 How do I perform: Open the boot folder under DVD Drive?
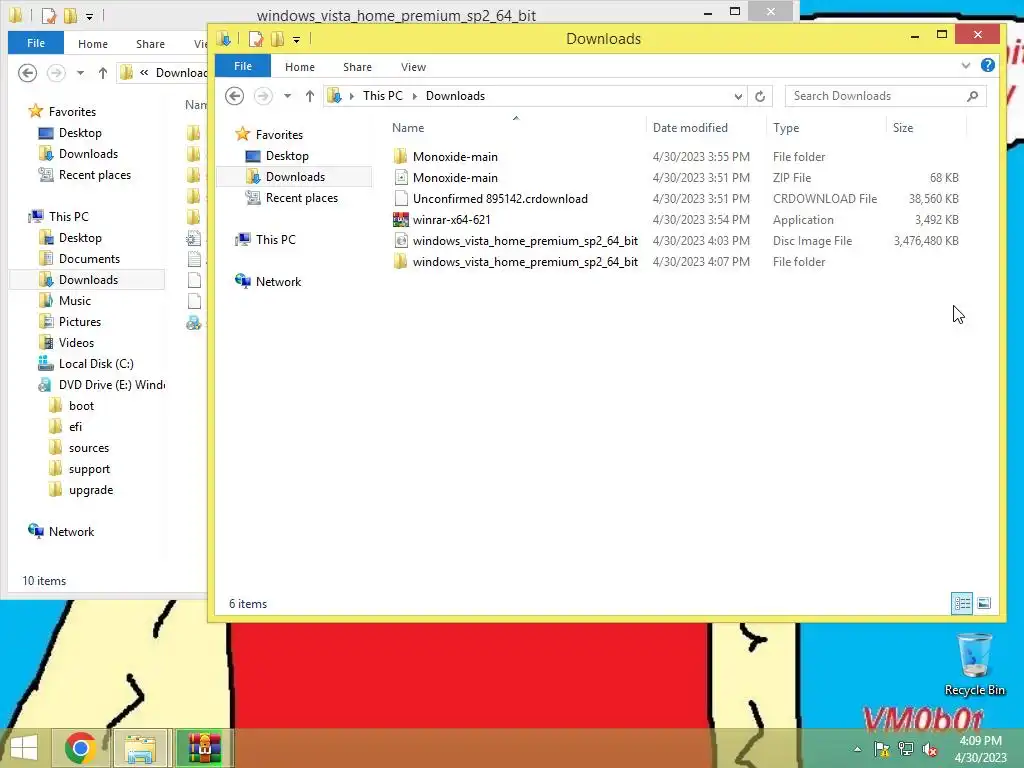pos(81,406)
